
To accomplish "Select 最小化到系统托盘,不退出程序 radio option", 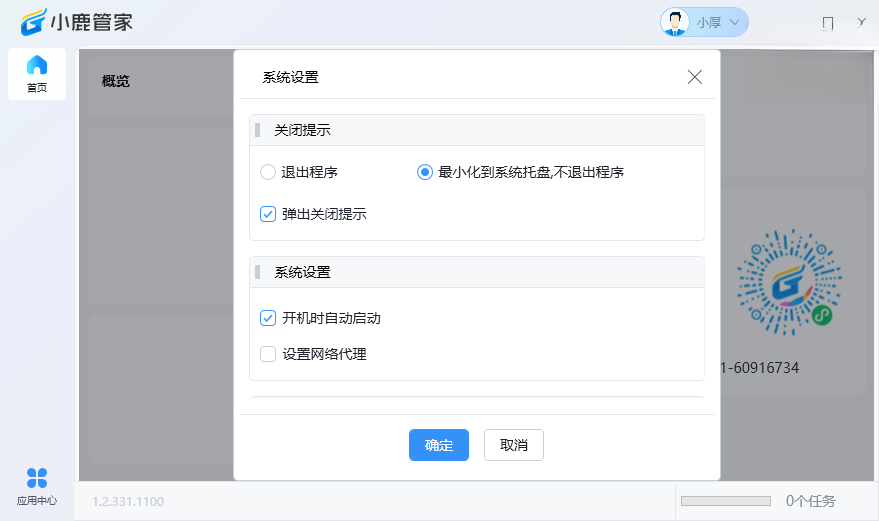I will 425,172.
